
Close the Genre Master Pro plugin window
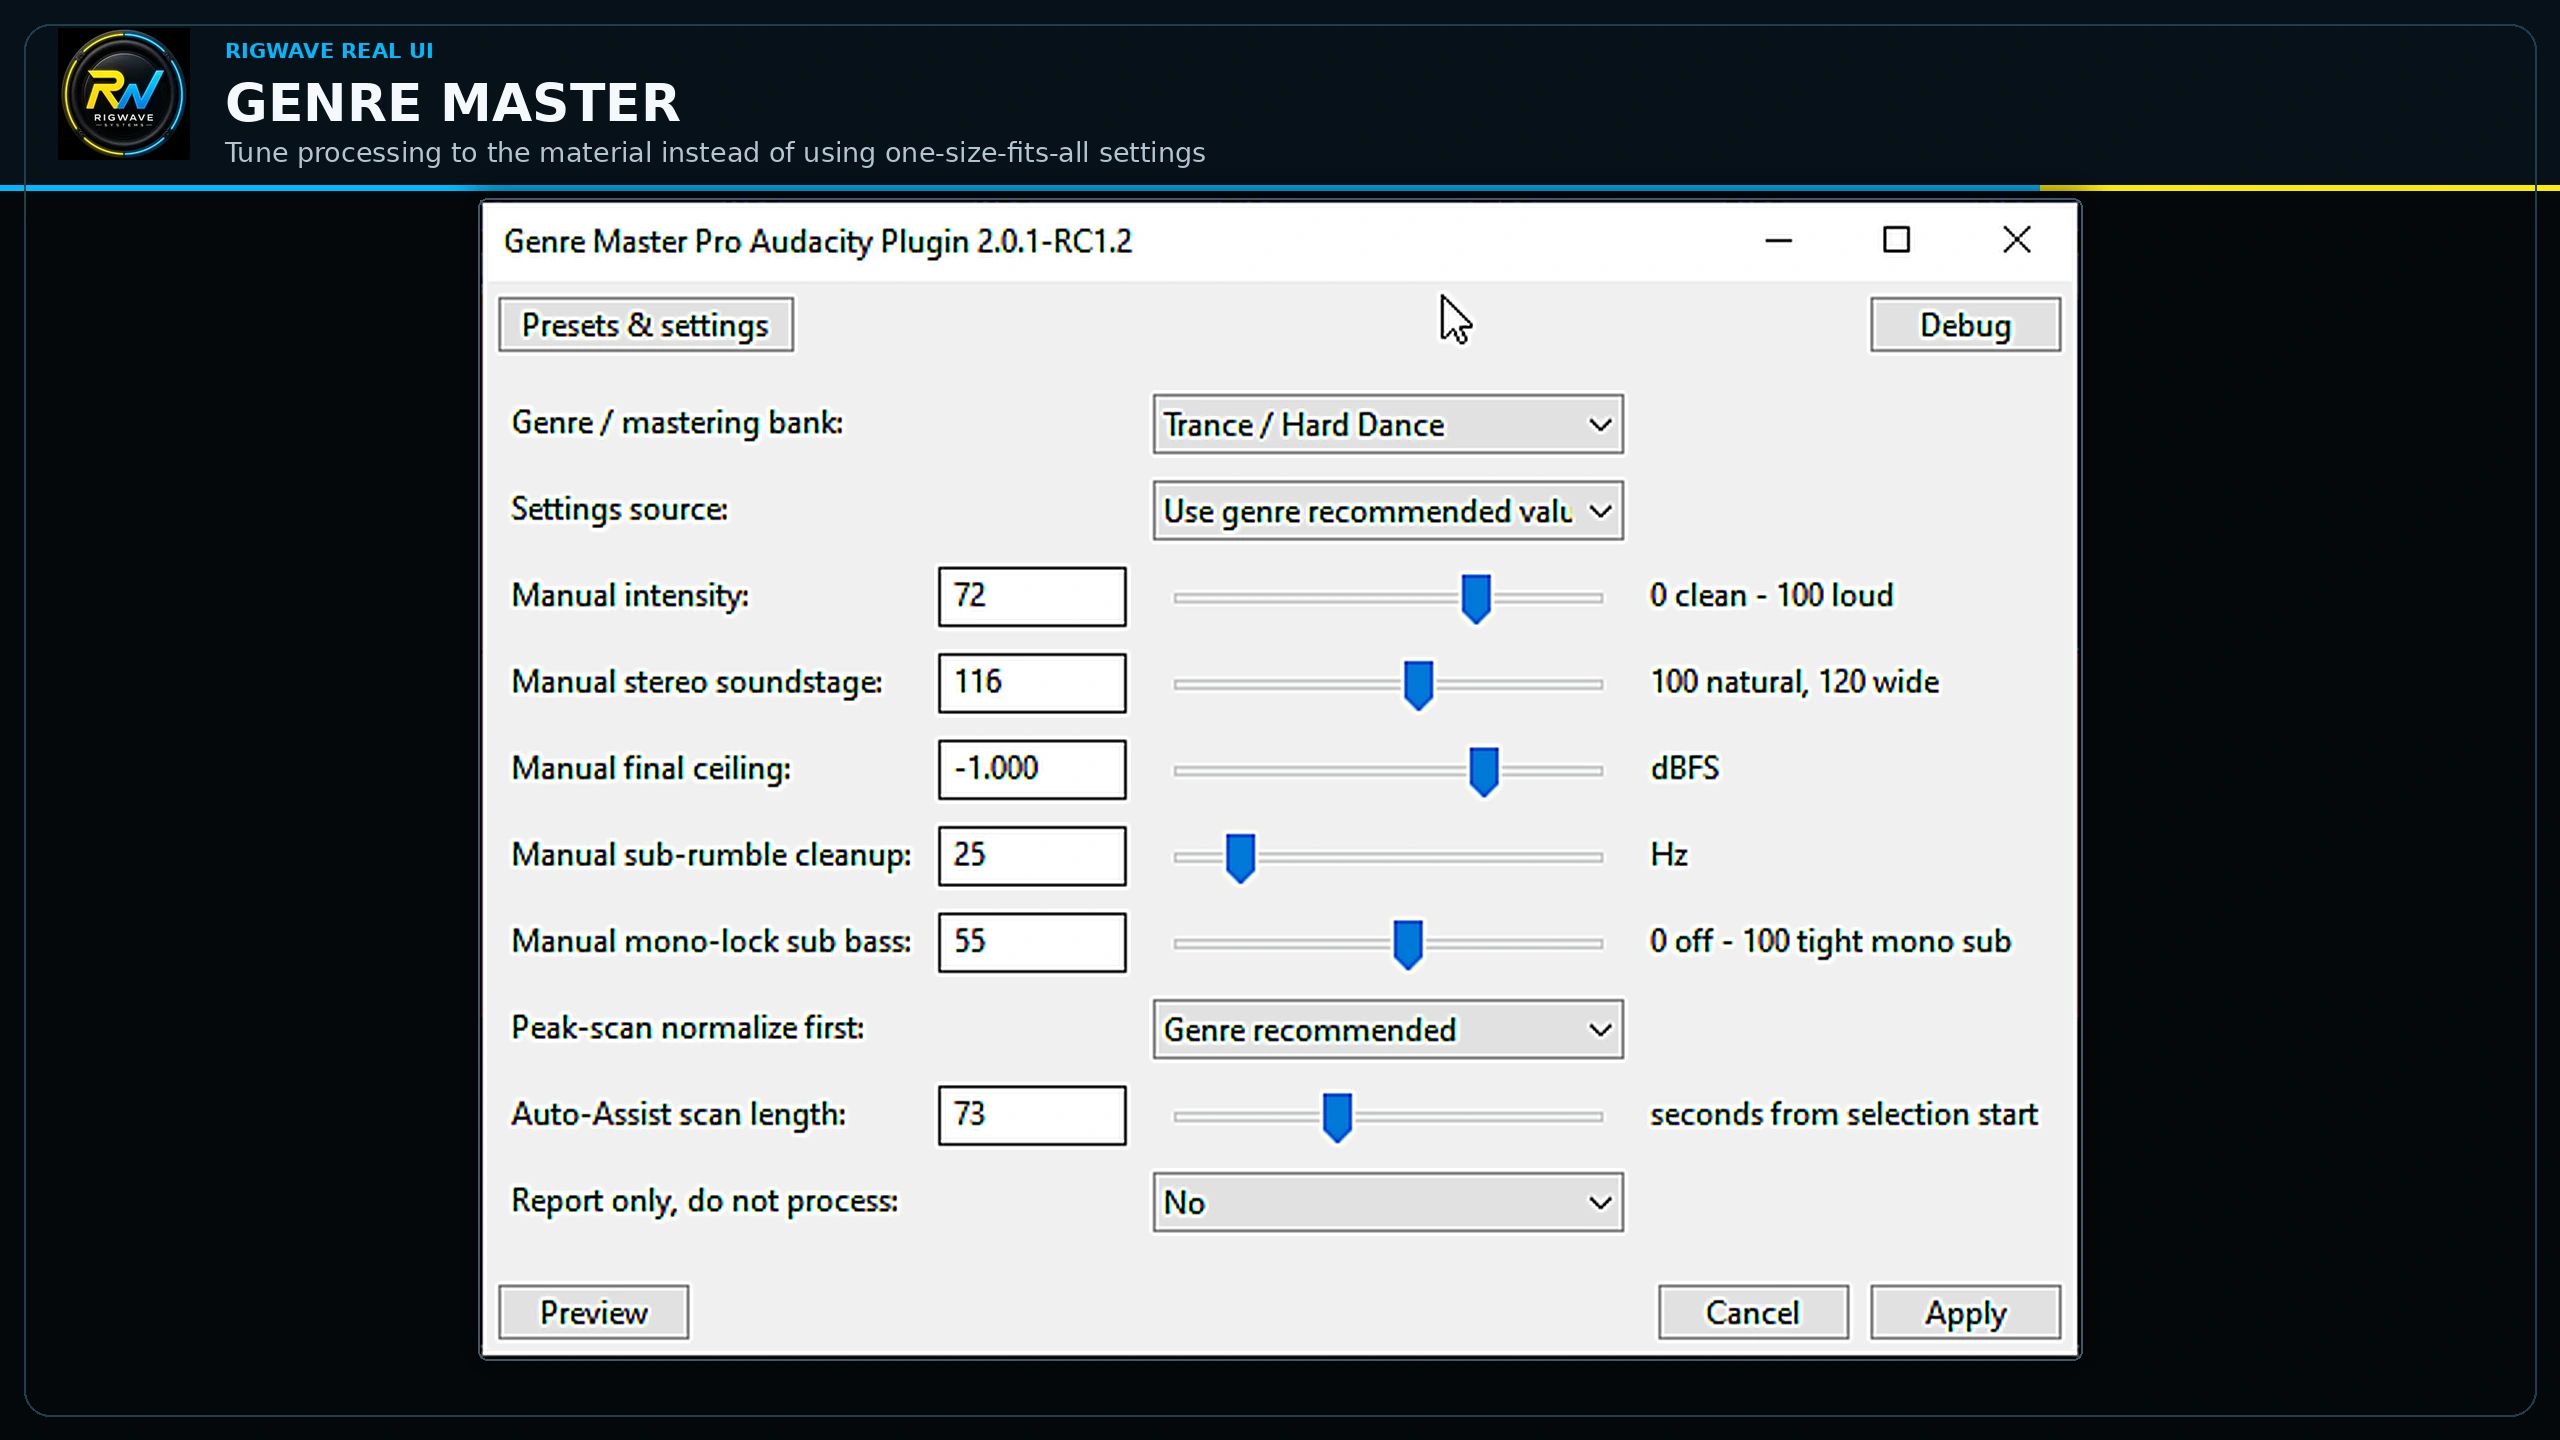2017,240
